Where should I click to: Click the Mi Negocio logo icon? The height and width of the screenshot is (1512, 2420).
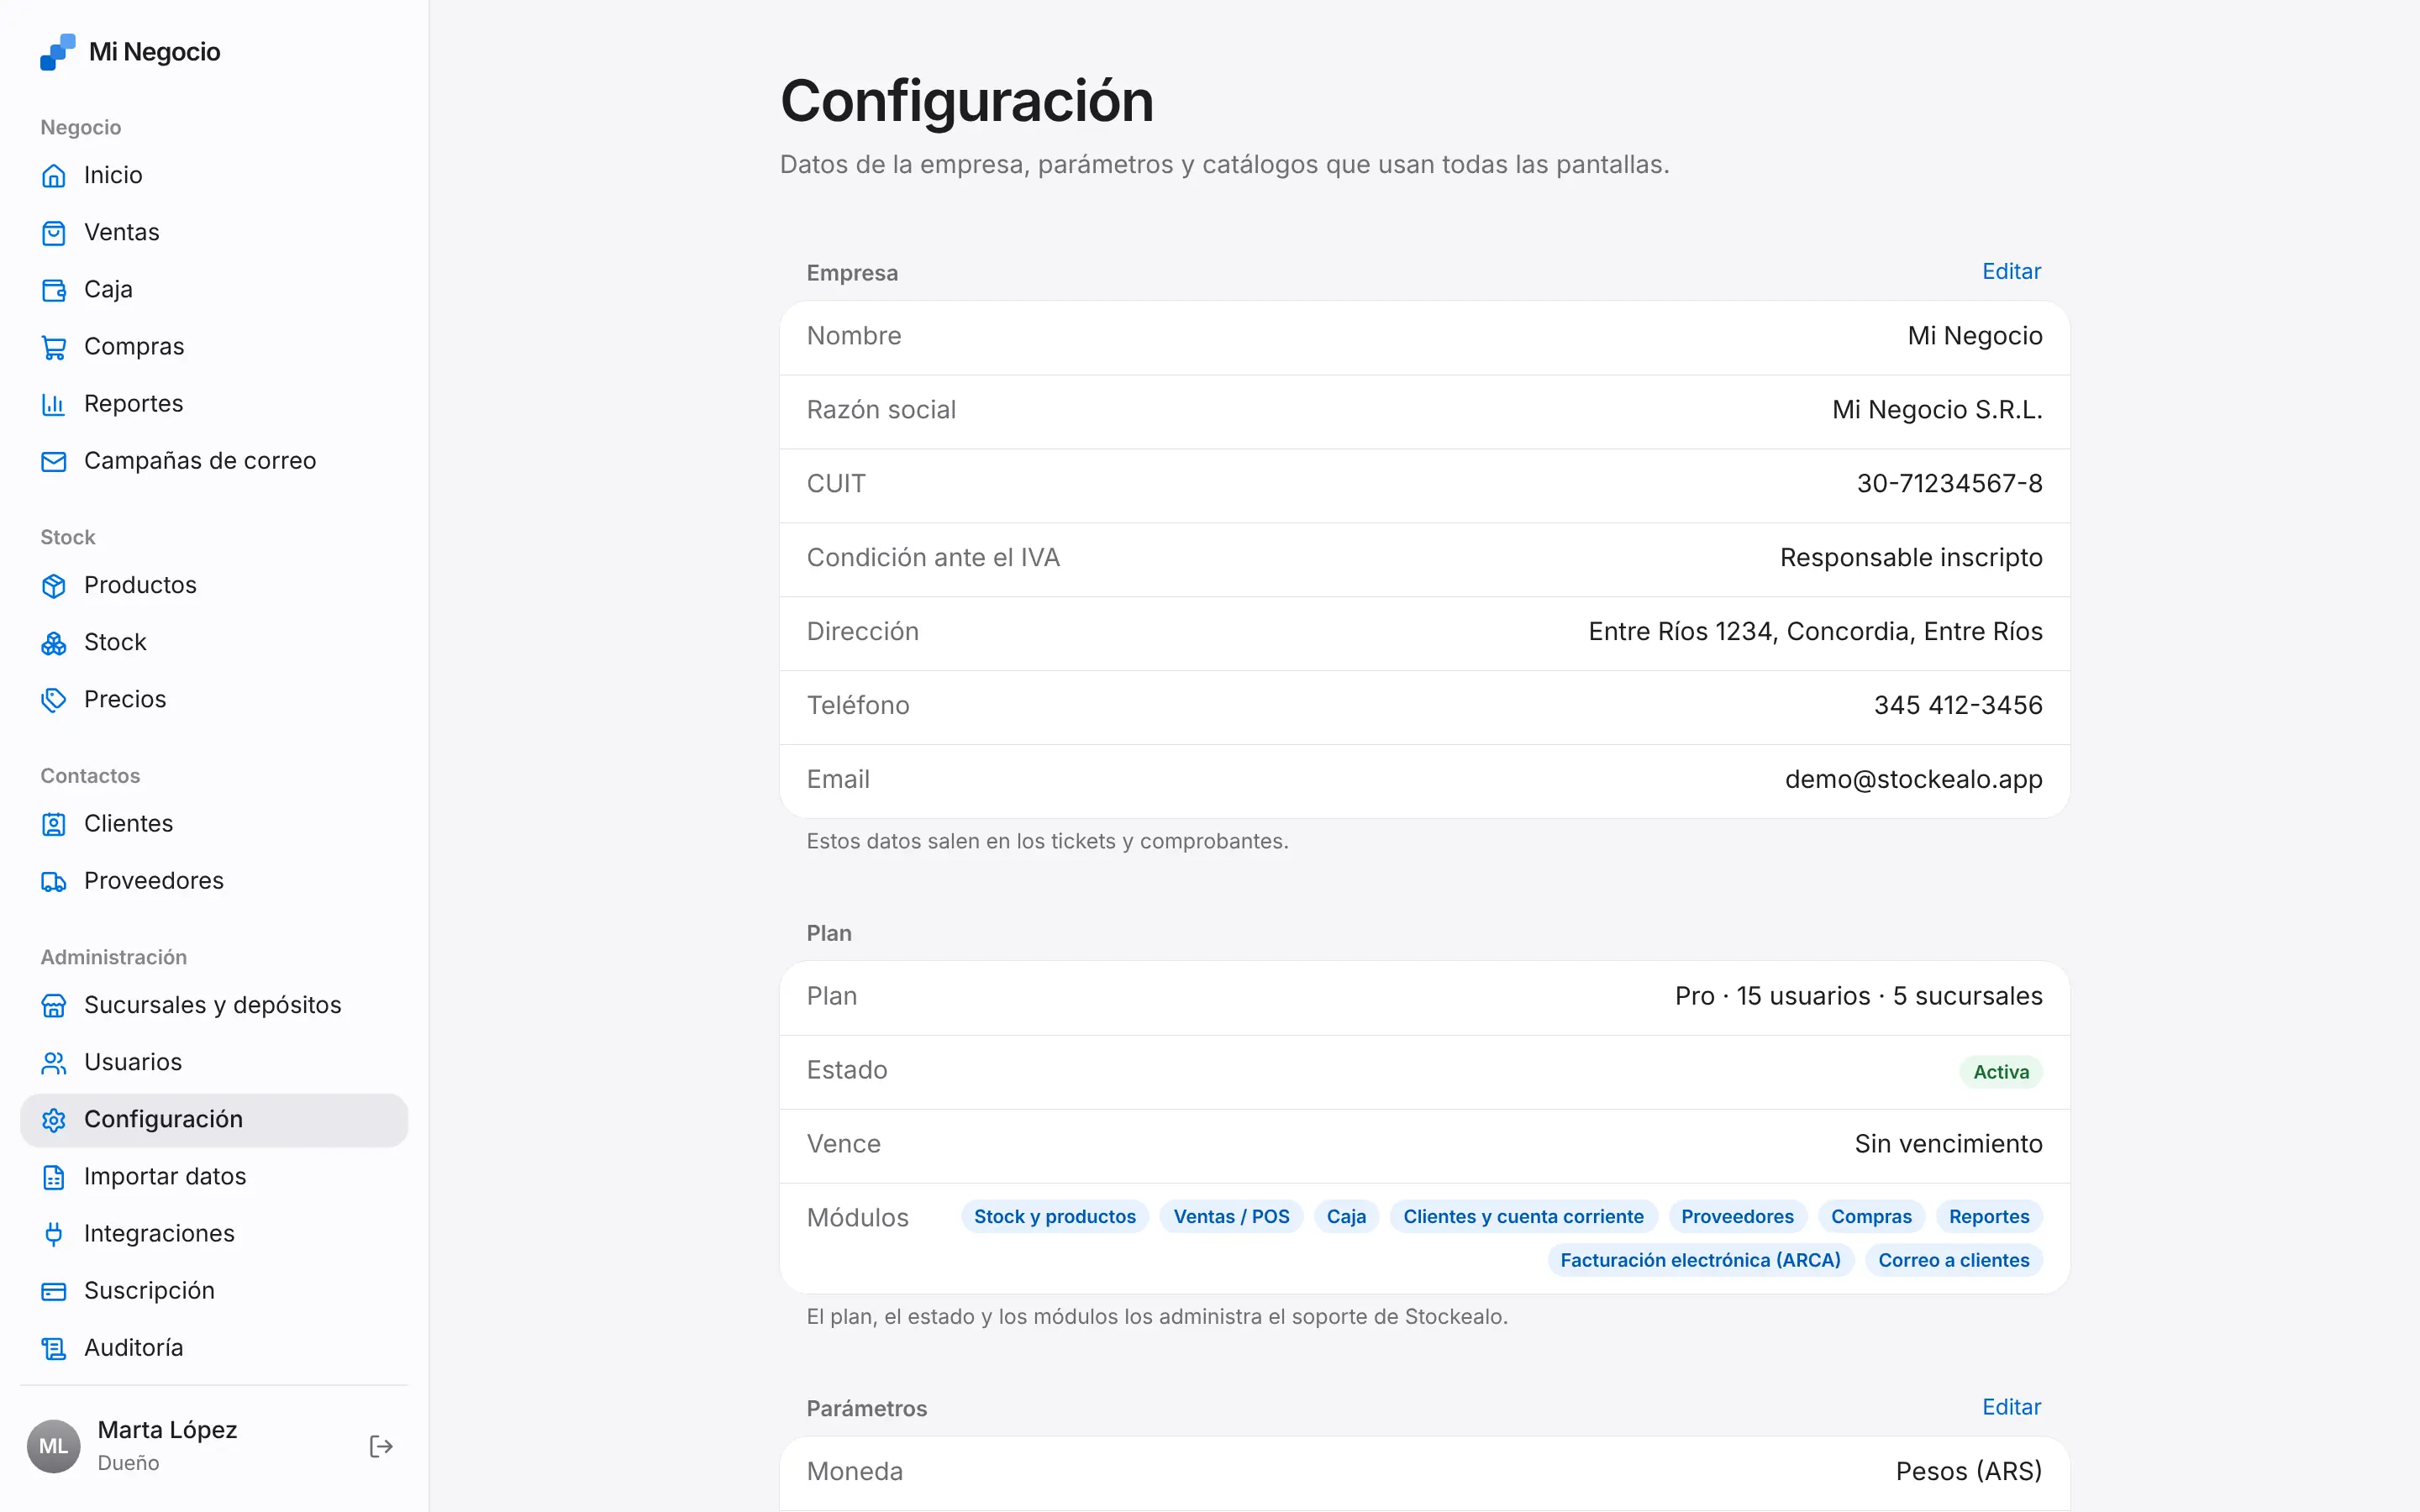(57, 52)
